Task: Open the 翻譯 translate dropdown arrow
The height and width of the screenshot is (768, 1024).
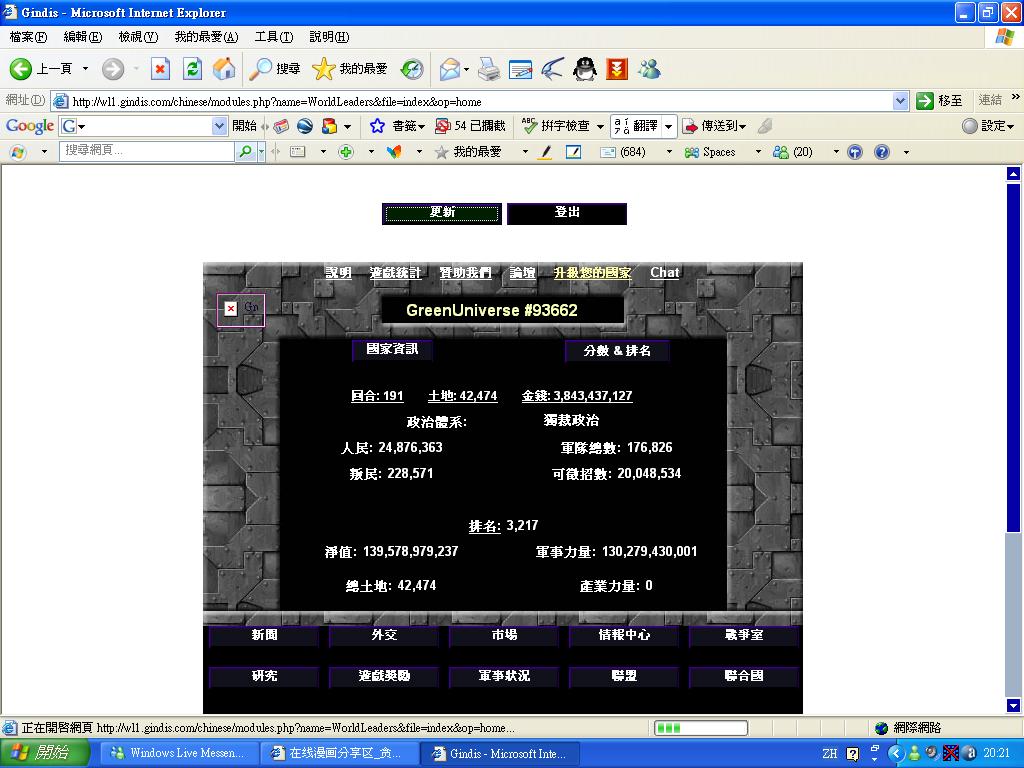Action: [669, 126]
